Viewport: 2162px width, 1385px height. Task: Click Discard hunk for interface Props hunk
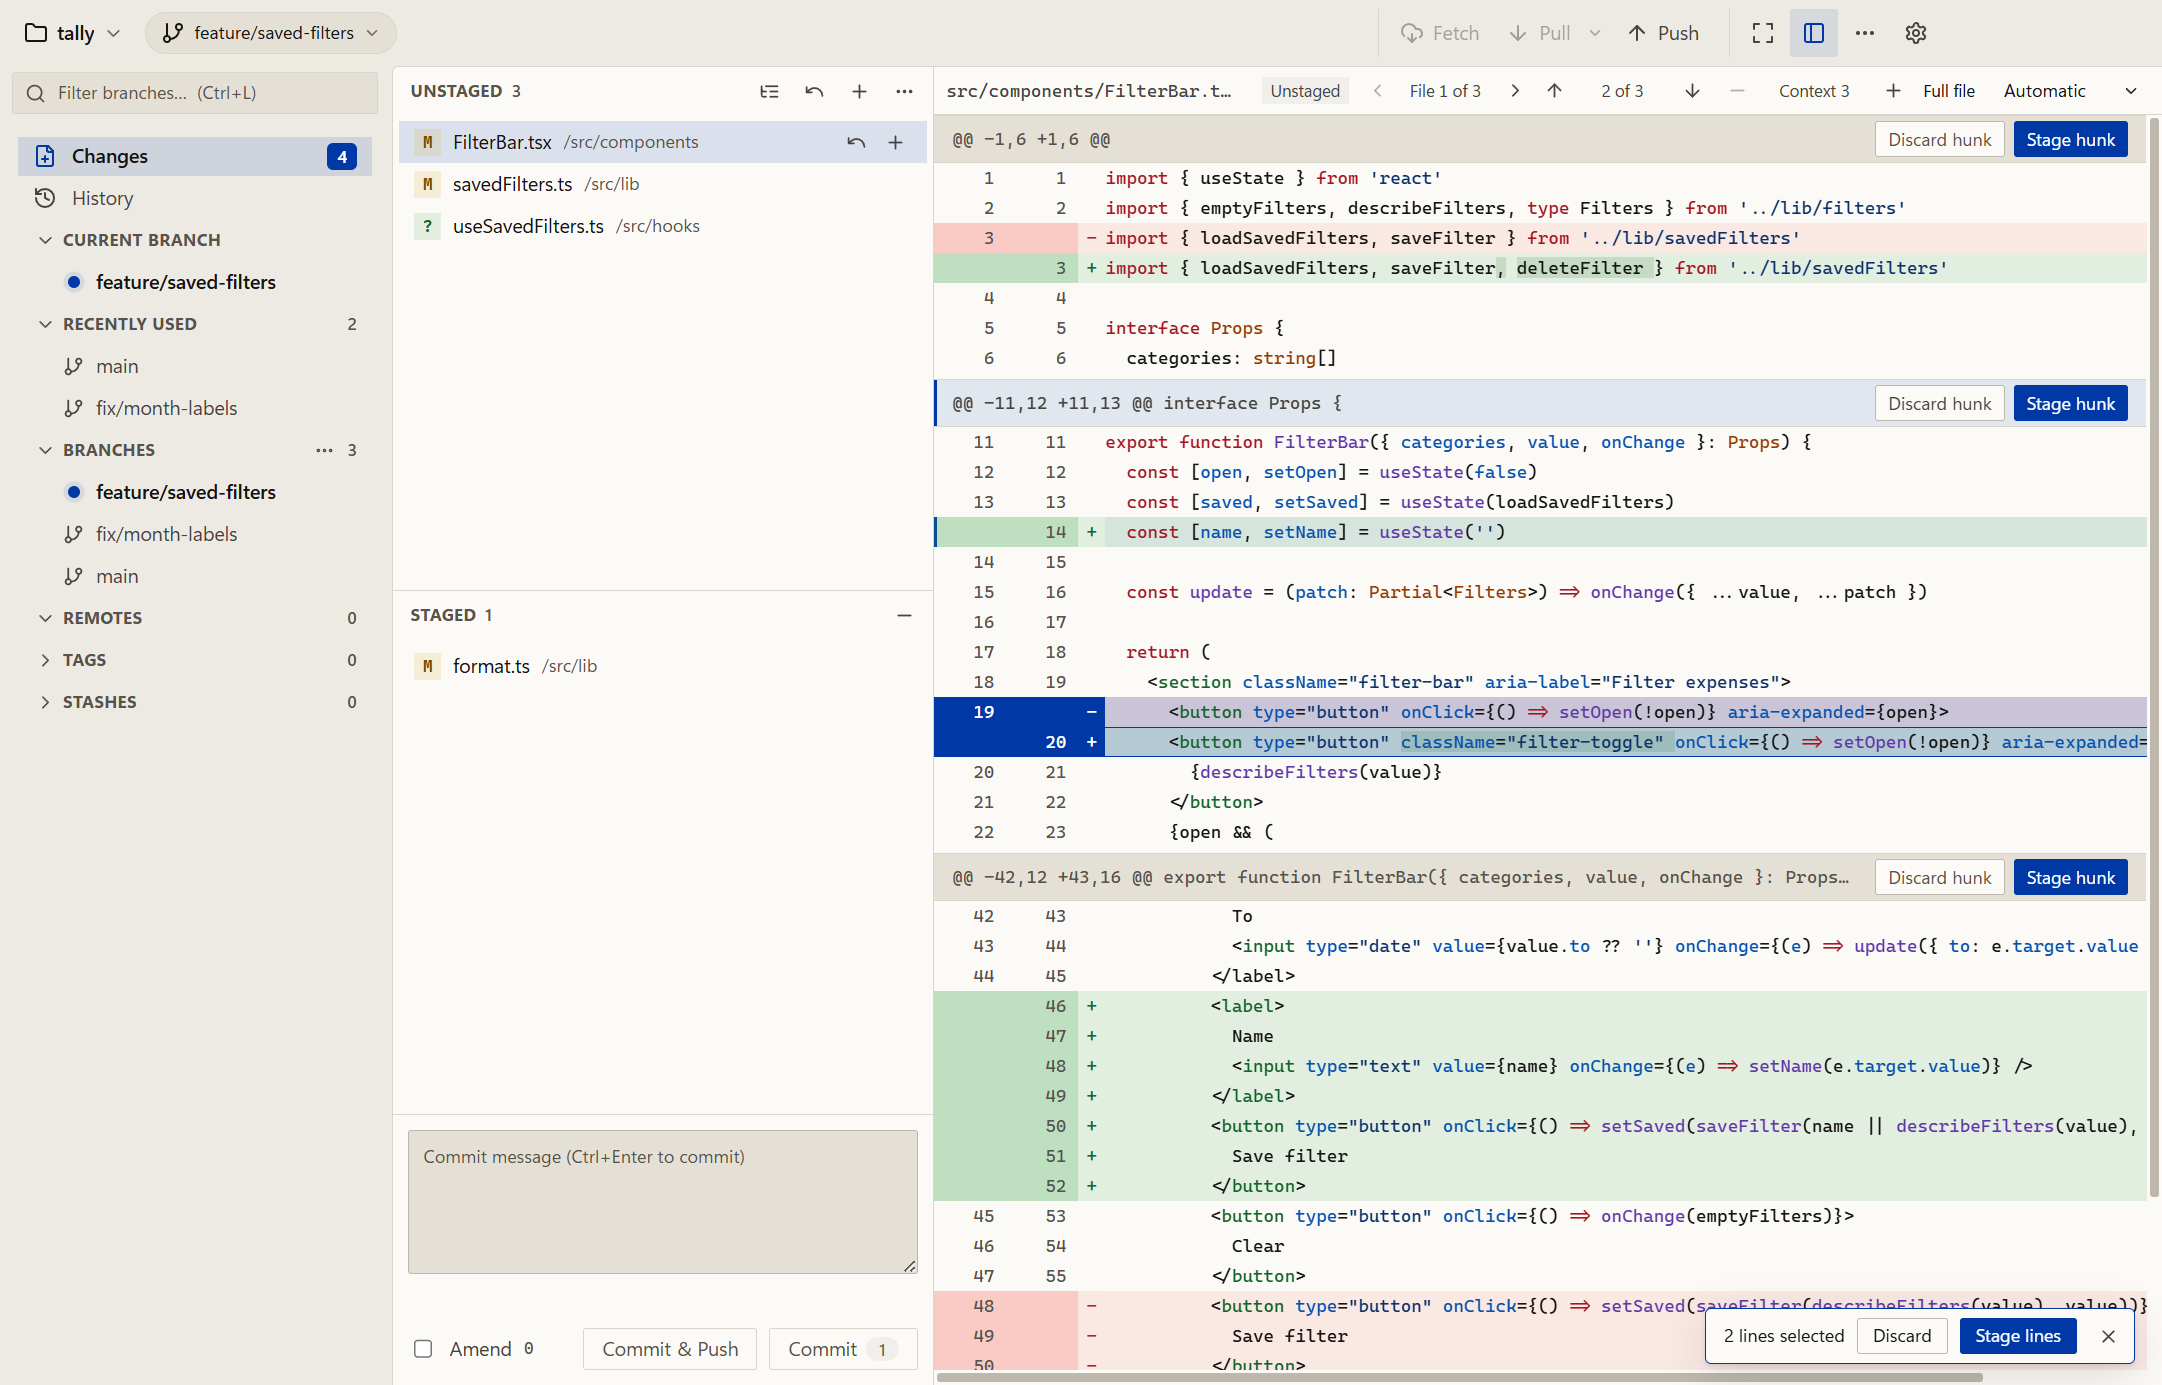pyautogui.click(x=1939, y=404)
